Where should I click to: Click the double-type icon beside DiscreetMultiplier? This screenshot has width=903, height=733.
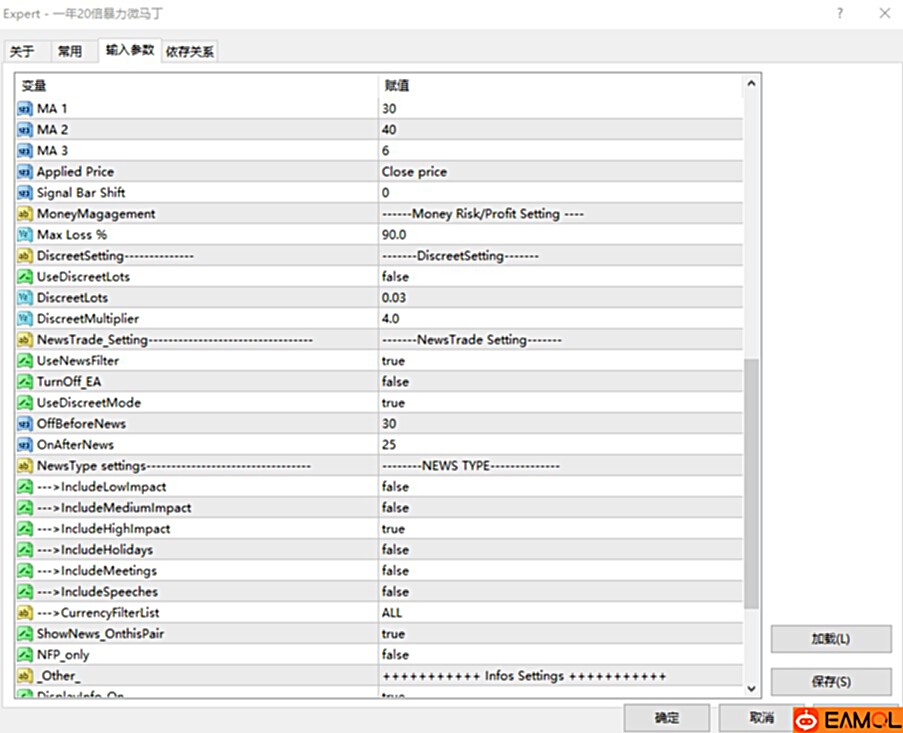[x=25, y=319]
